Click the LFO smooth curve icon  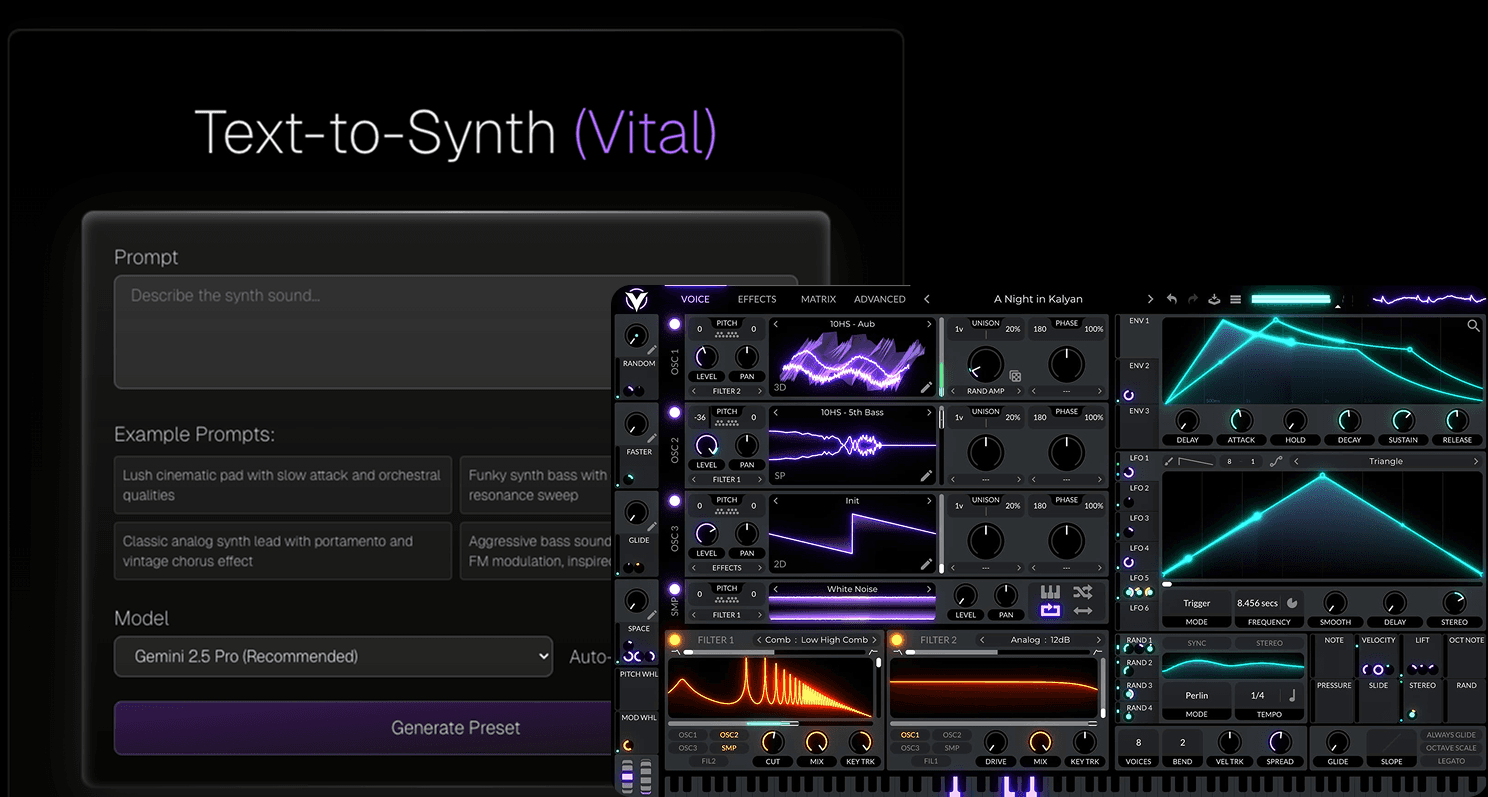point(1276,461)
